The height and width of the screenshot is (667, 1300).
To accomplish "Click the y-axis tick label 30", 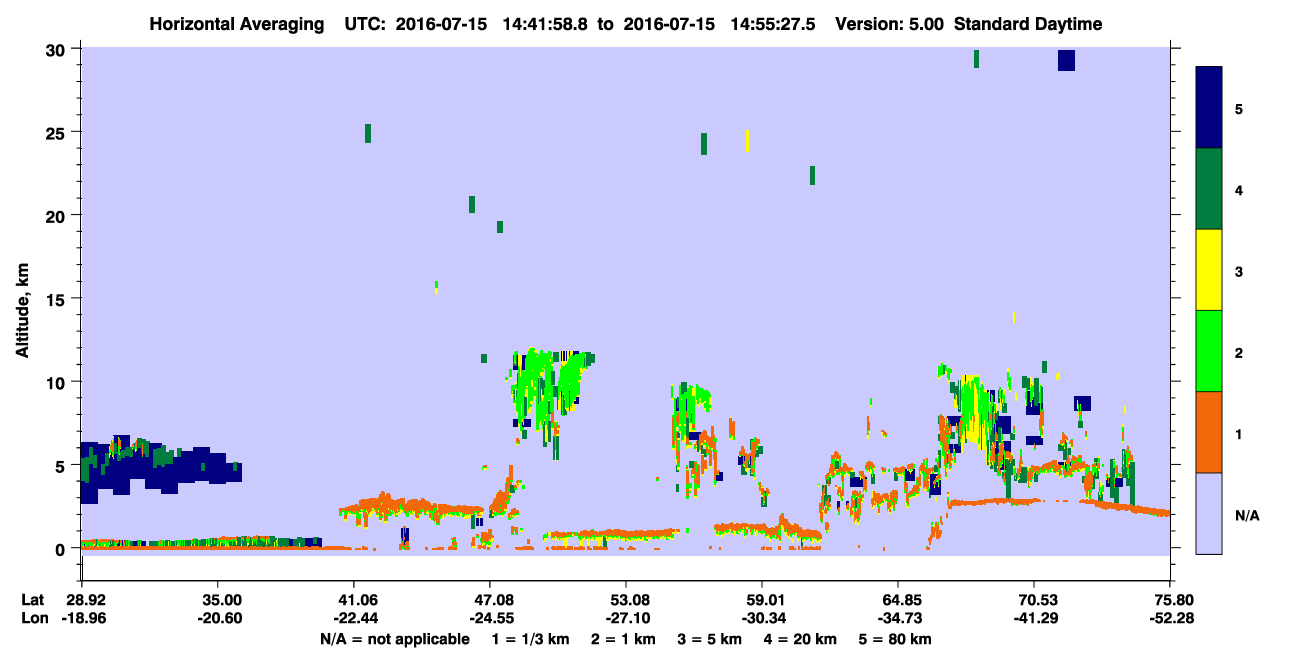I will point(58,49).
